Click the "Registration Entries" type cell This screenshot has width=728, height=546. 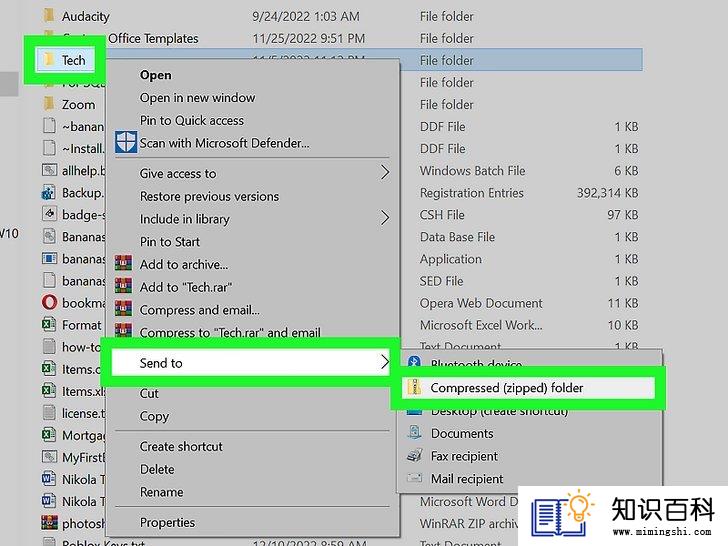coord(471,193)
